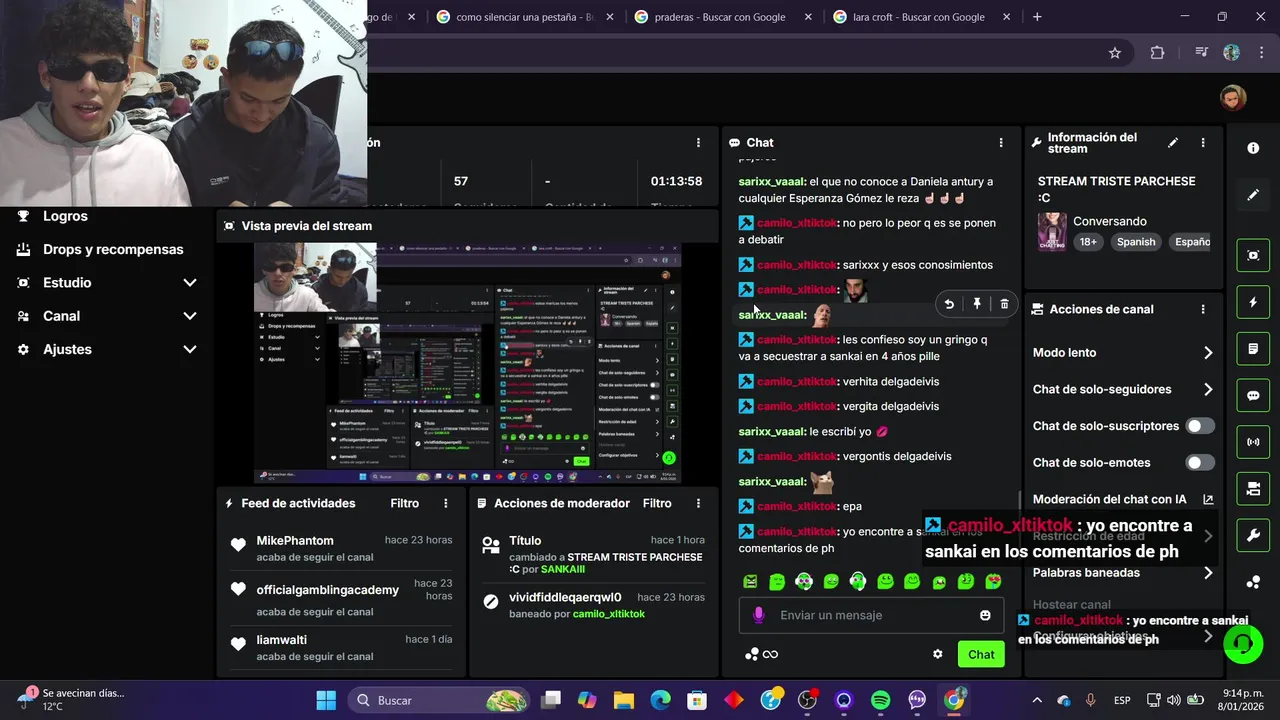
Task: Click the points infinity icon below chat
Action: [x=762, y=654]
